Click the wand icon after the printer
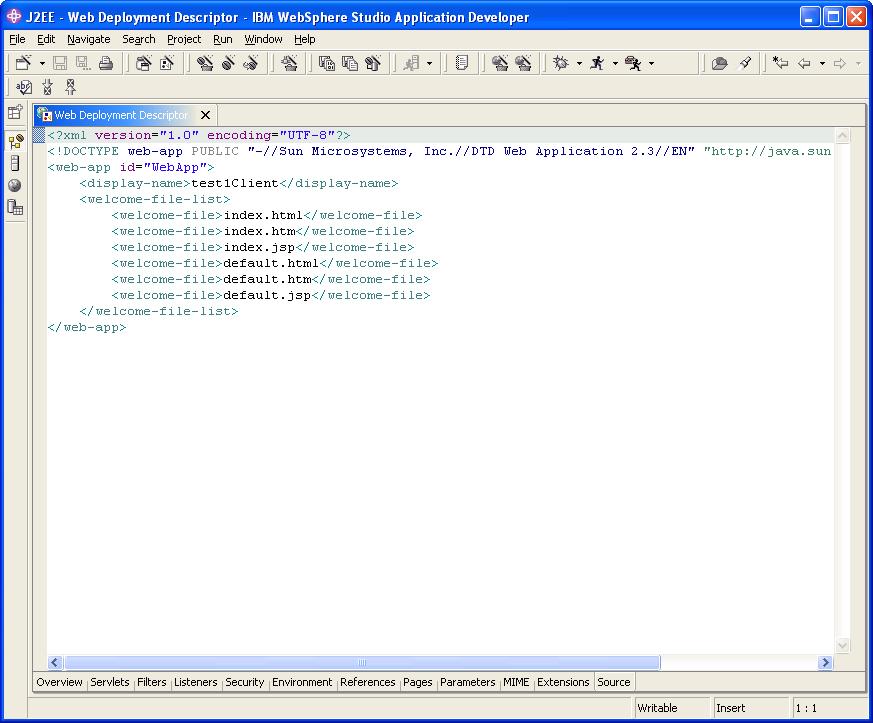The width and height of the screenshot is (873, 723). pos(144,63)
